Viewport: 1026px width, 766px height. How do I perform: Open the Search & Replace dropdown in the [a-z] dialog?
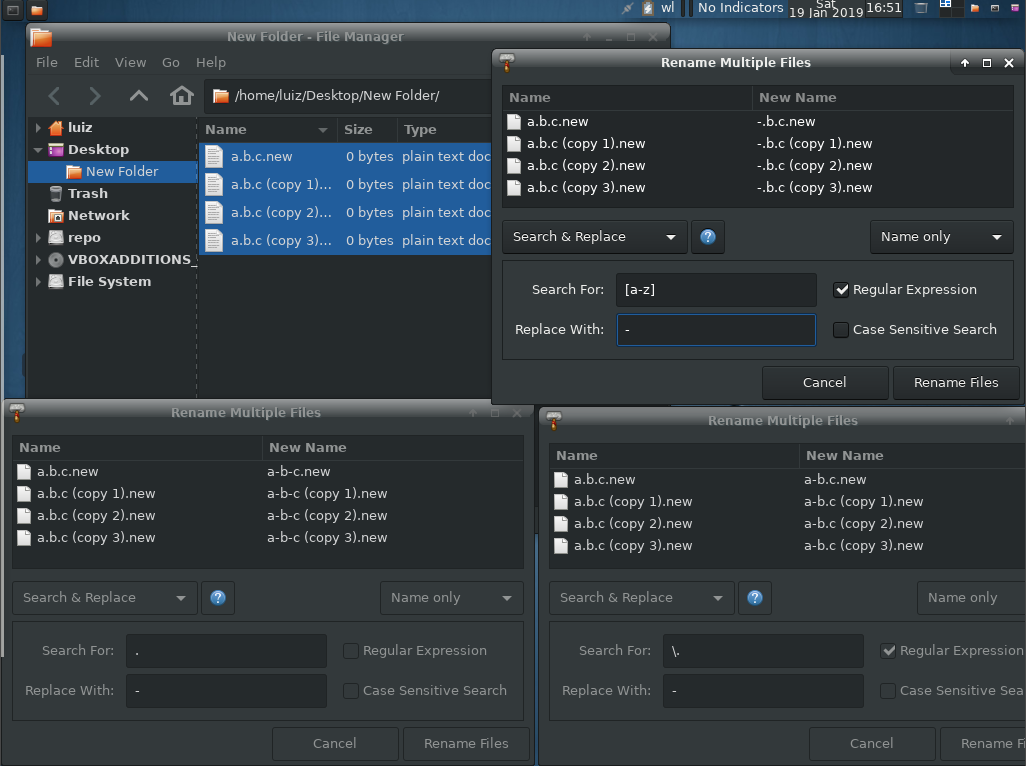pos(594,237)
